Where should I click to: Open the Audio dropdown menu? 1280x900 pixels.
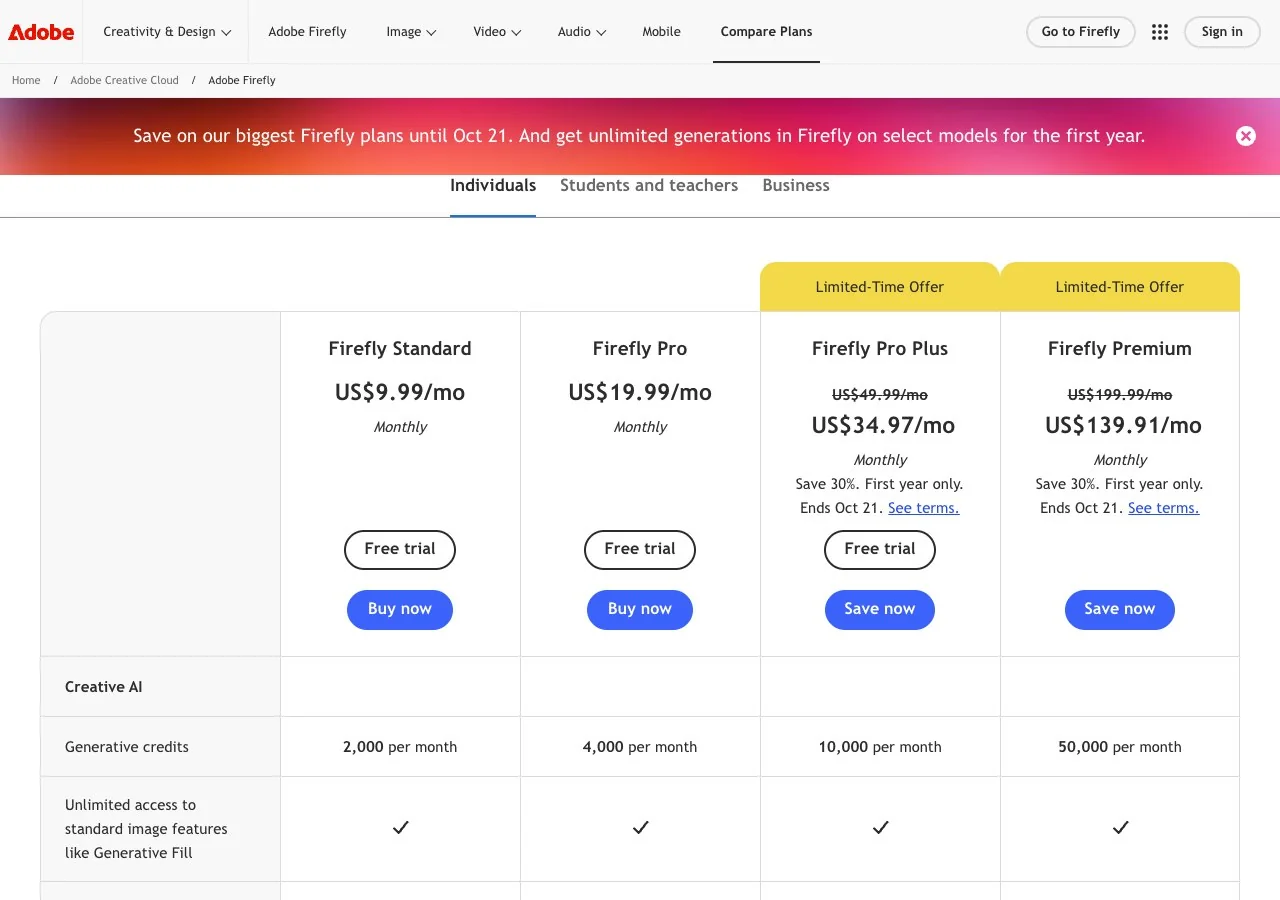[x=582, y=32]
